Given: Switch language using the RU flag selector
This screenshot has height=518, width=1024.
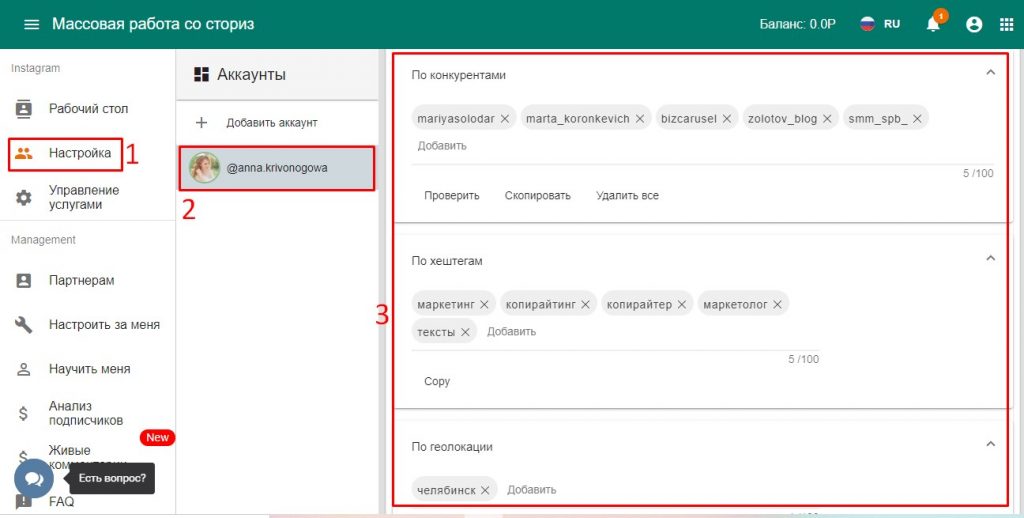Looking at the screenshot, I should point(881,24).
